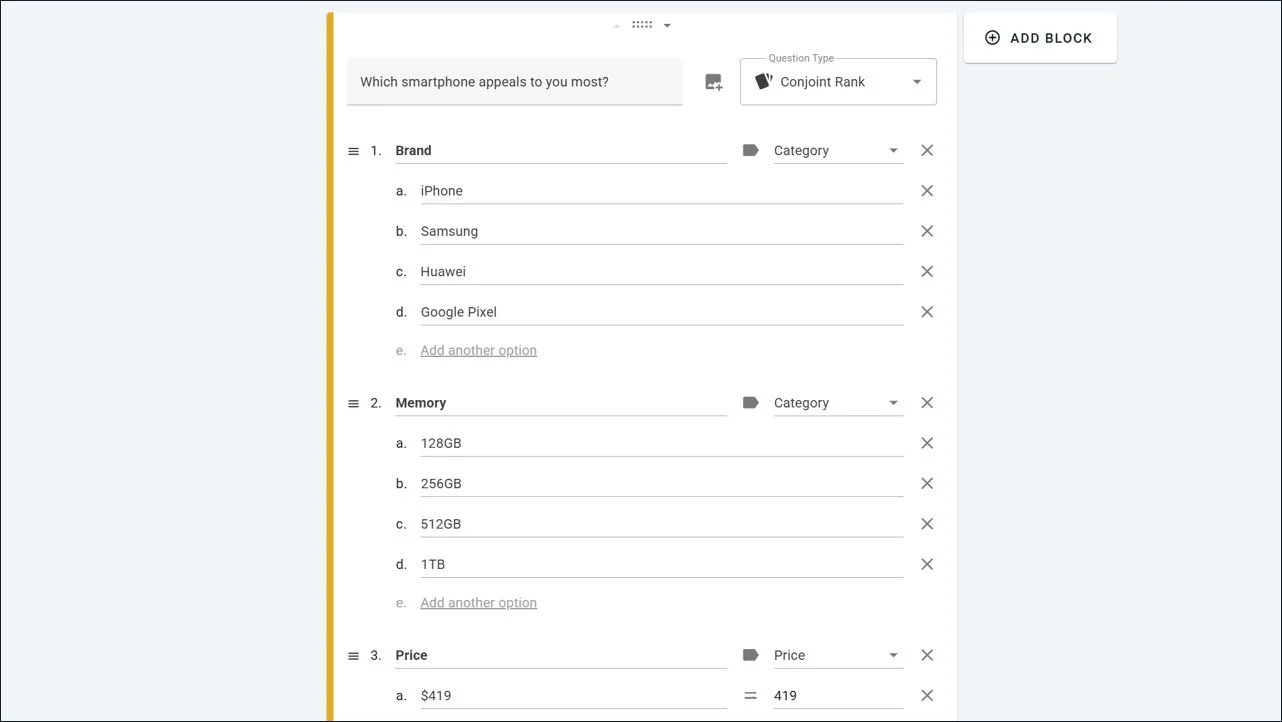Remove the 512GB option
This screenshot has height=722, width=1282.
point(927,524)
